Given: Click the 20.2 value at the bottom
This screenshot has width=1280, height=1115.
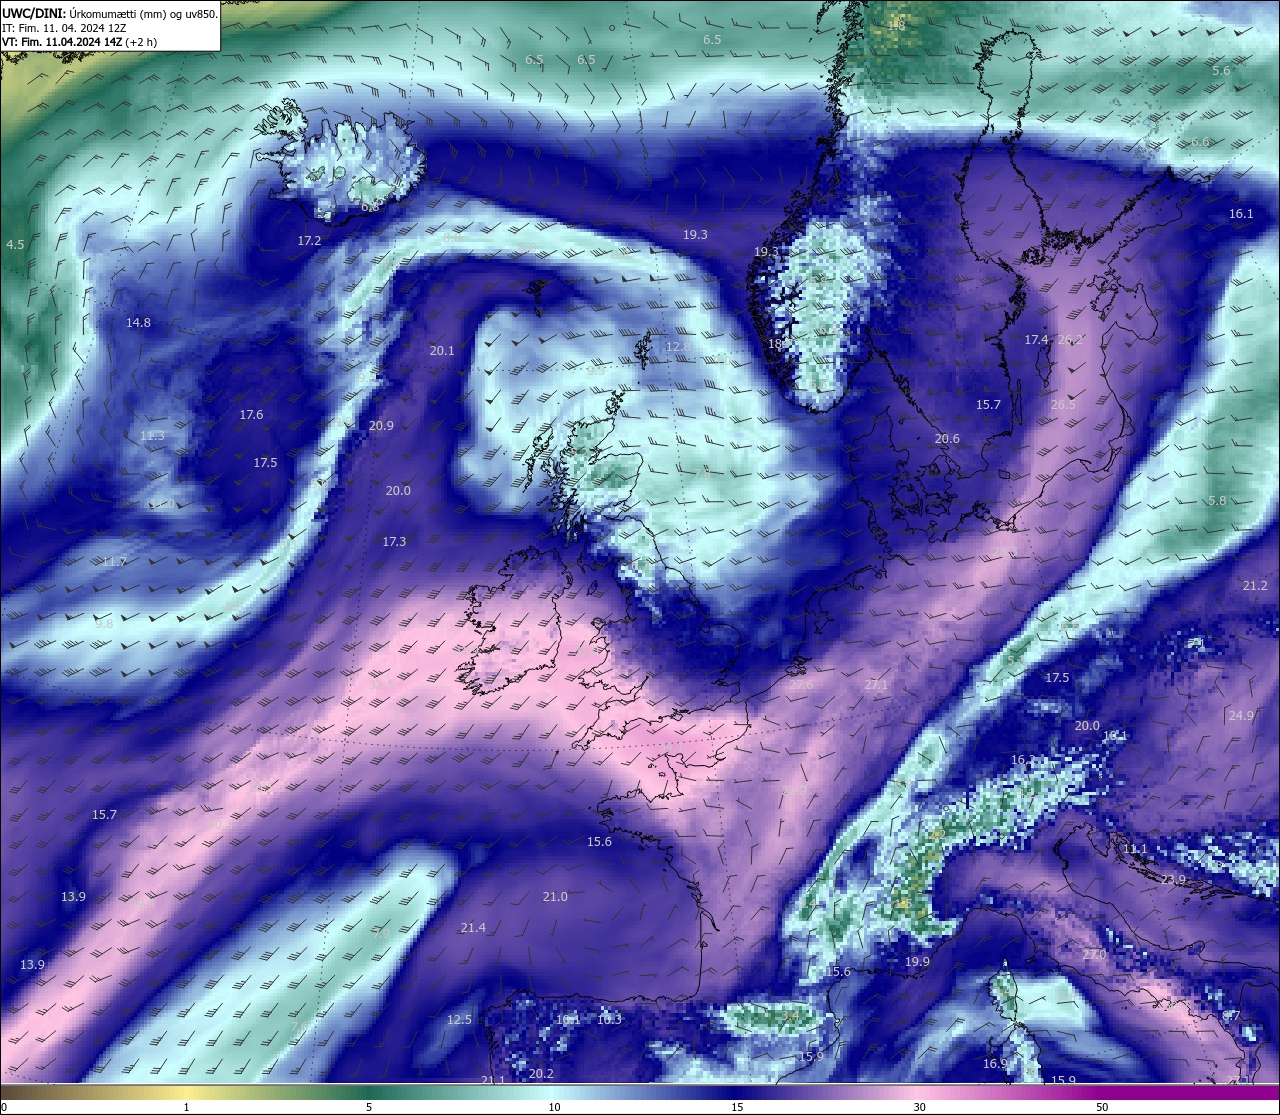Looking at the screenshot, I should (541, 1074).
